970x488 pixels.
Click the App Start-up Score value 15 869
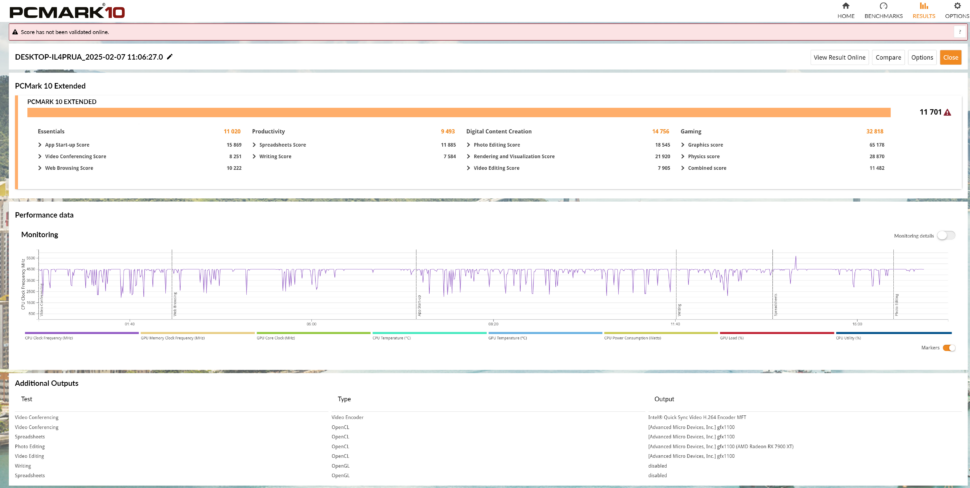[232, 145]
